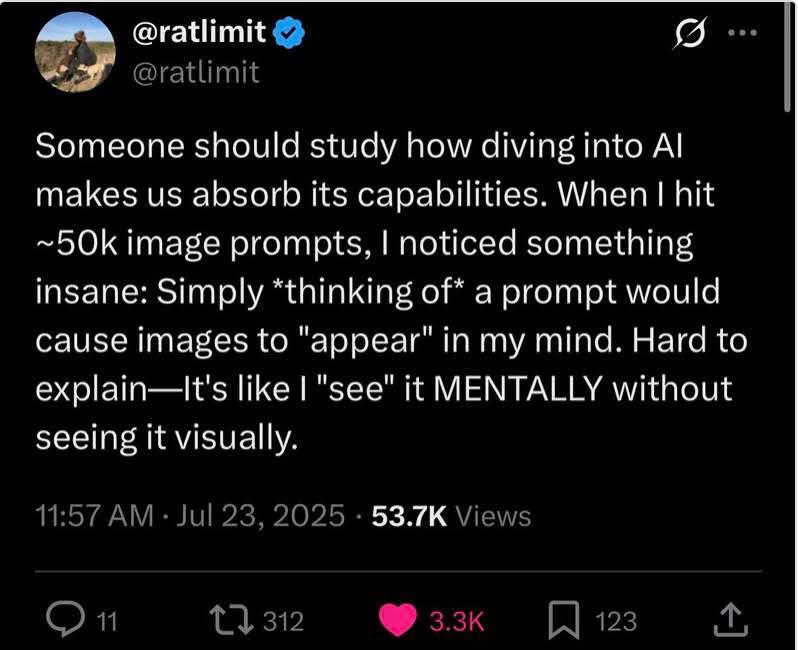View the 53.7K Views analytics

451,515
